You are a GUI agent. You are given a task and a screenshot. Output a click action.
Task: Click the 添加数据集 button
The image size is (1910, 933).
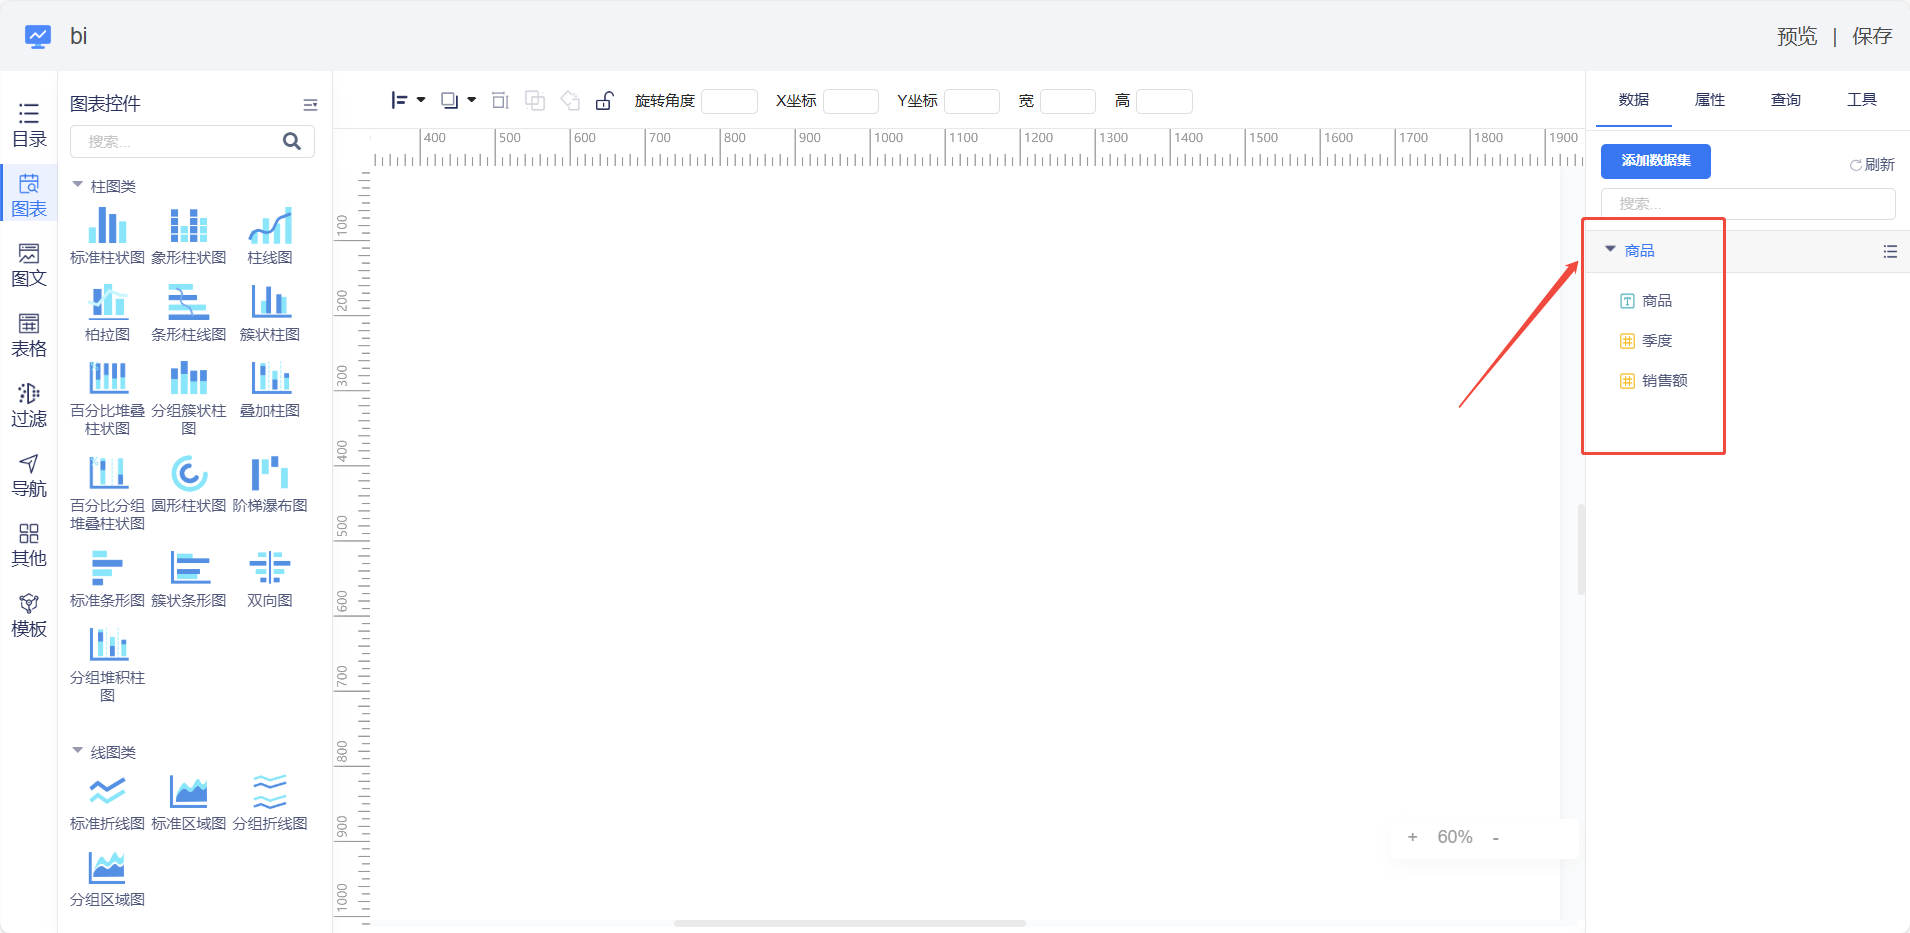tap(1655, 161)
